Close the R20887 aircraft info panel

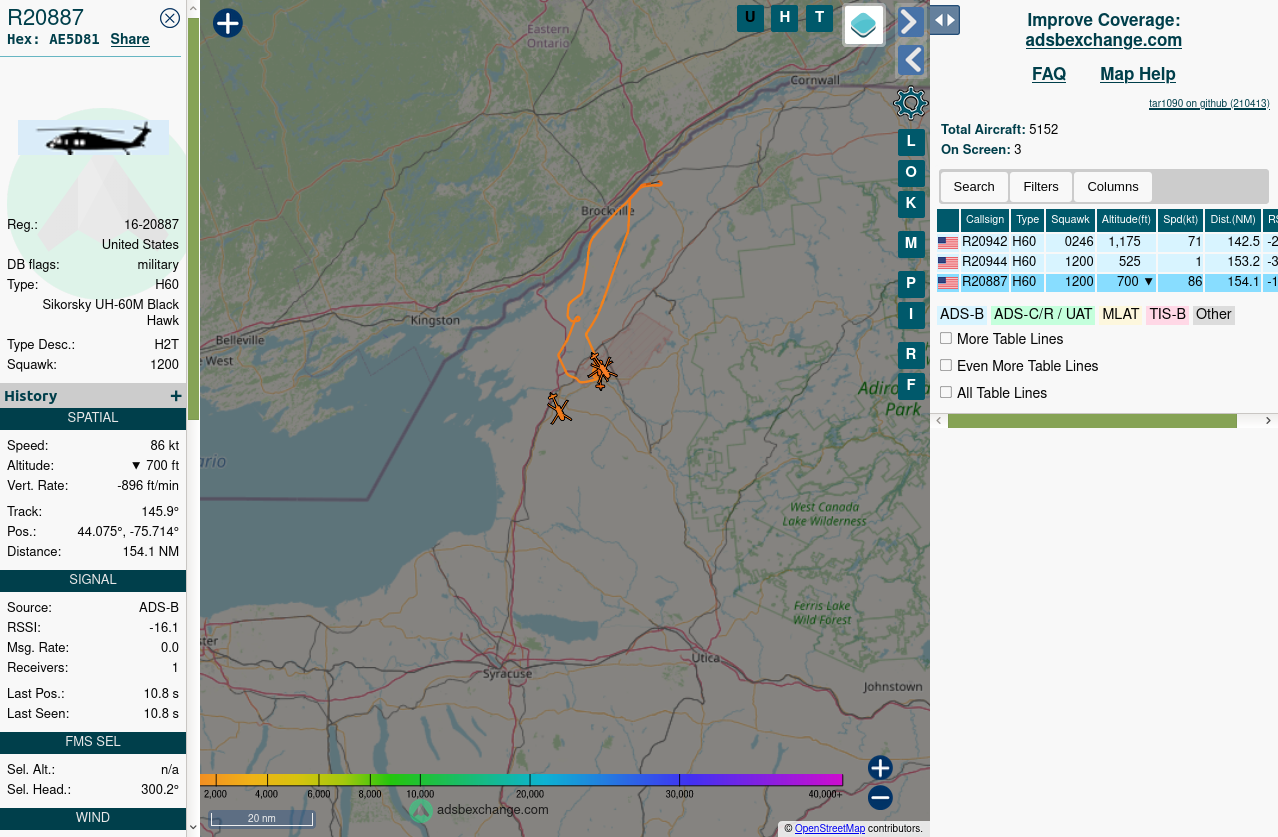[170, 18]
